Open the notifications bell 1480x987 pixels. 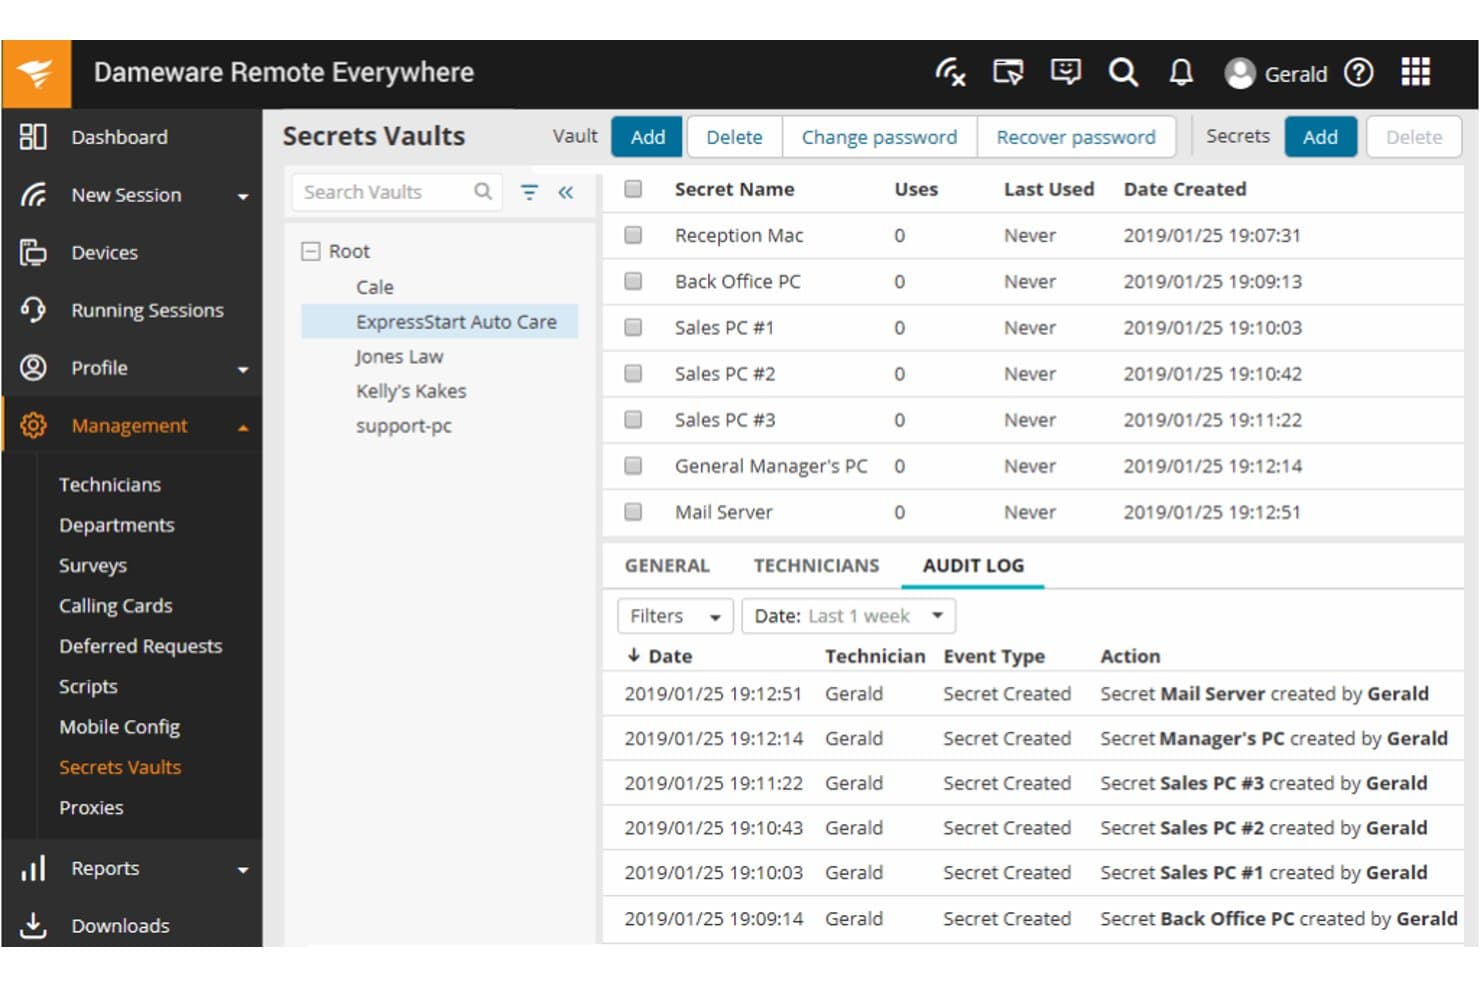[1181, 72]
